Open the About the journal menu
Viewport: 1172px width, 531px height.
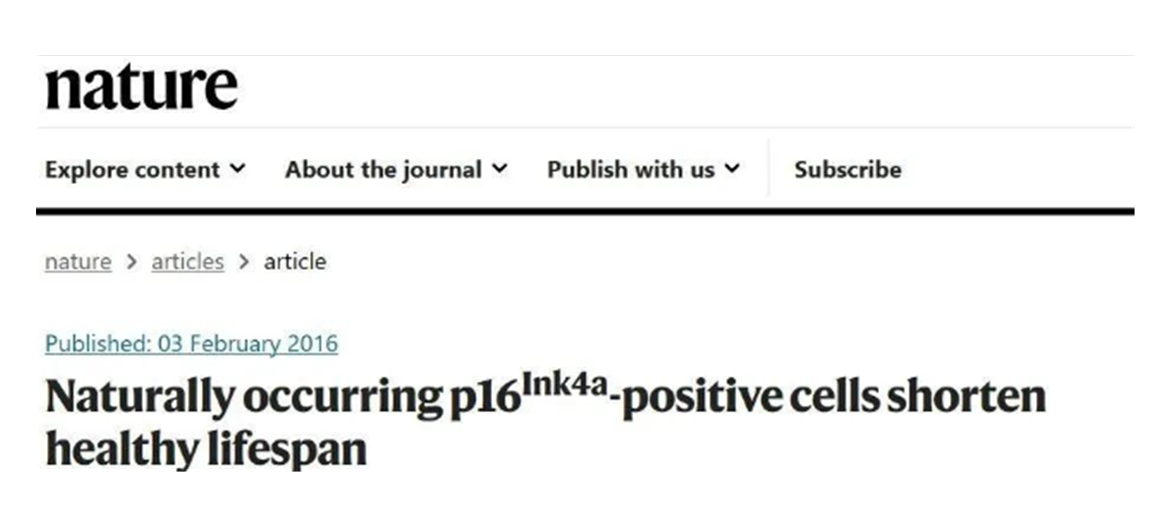383,170
